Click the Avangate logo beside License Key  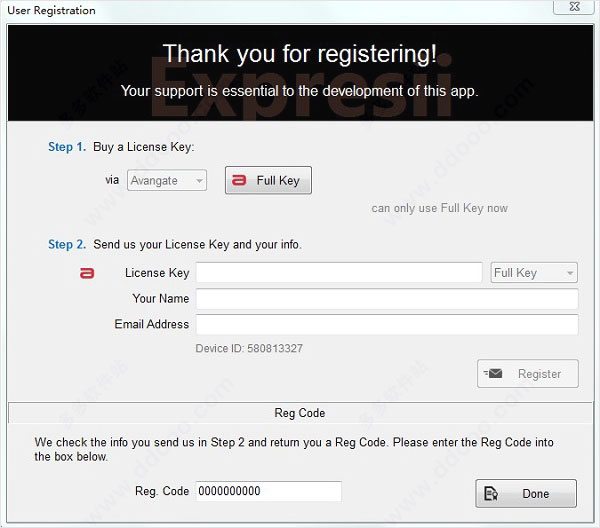pos(87,273)
